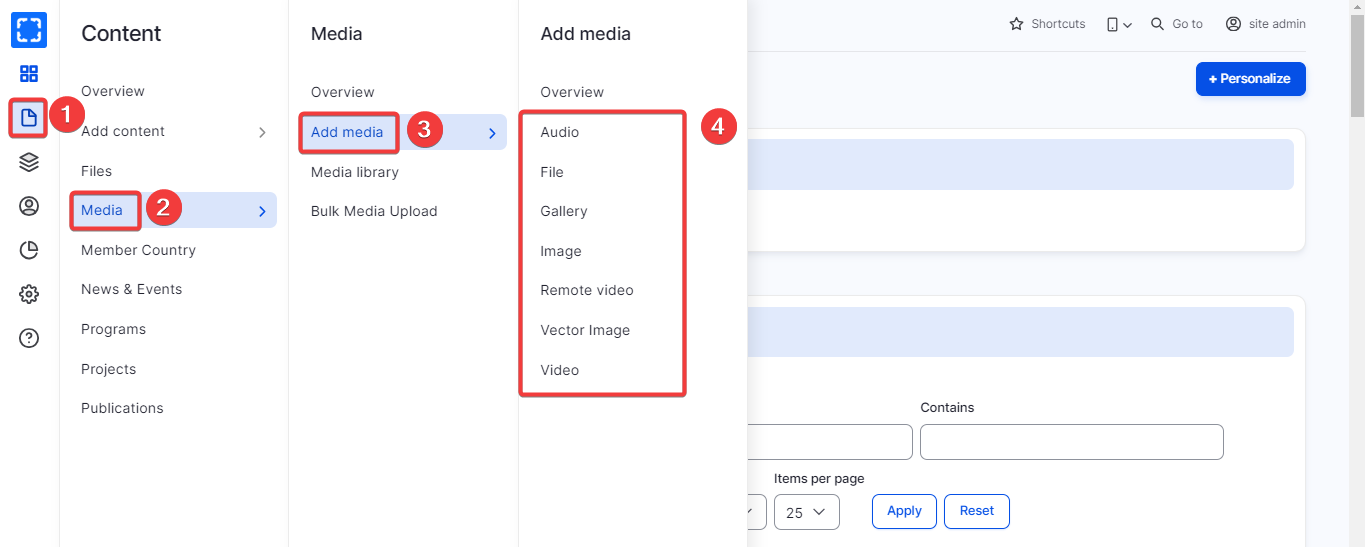Click the stacked layers Structure icon
Image resolution: width=1365 pixels, height=547 pixels.
click(29, 162)
